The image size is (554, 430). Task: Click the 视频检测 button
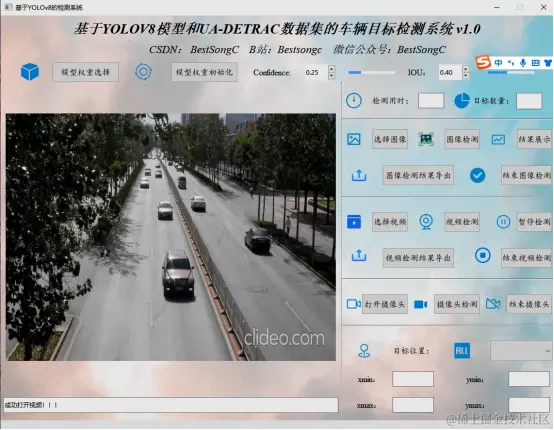tap(462, 222)
